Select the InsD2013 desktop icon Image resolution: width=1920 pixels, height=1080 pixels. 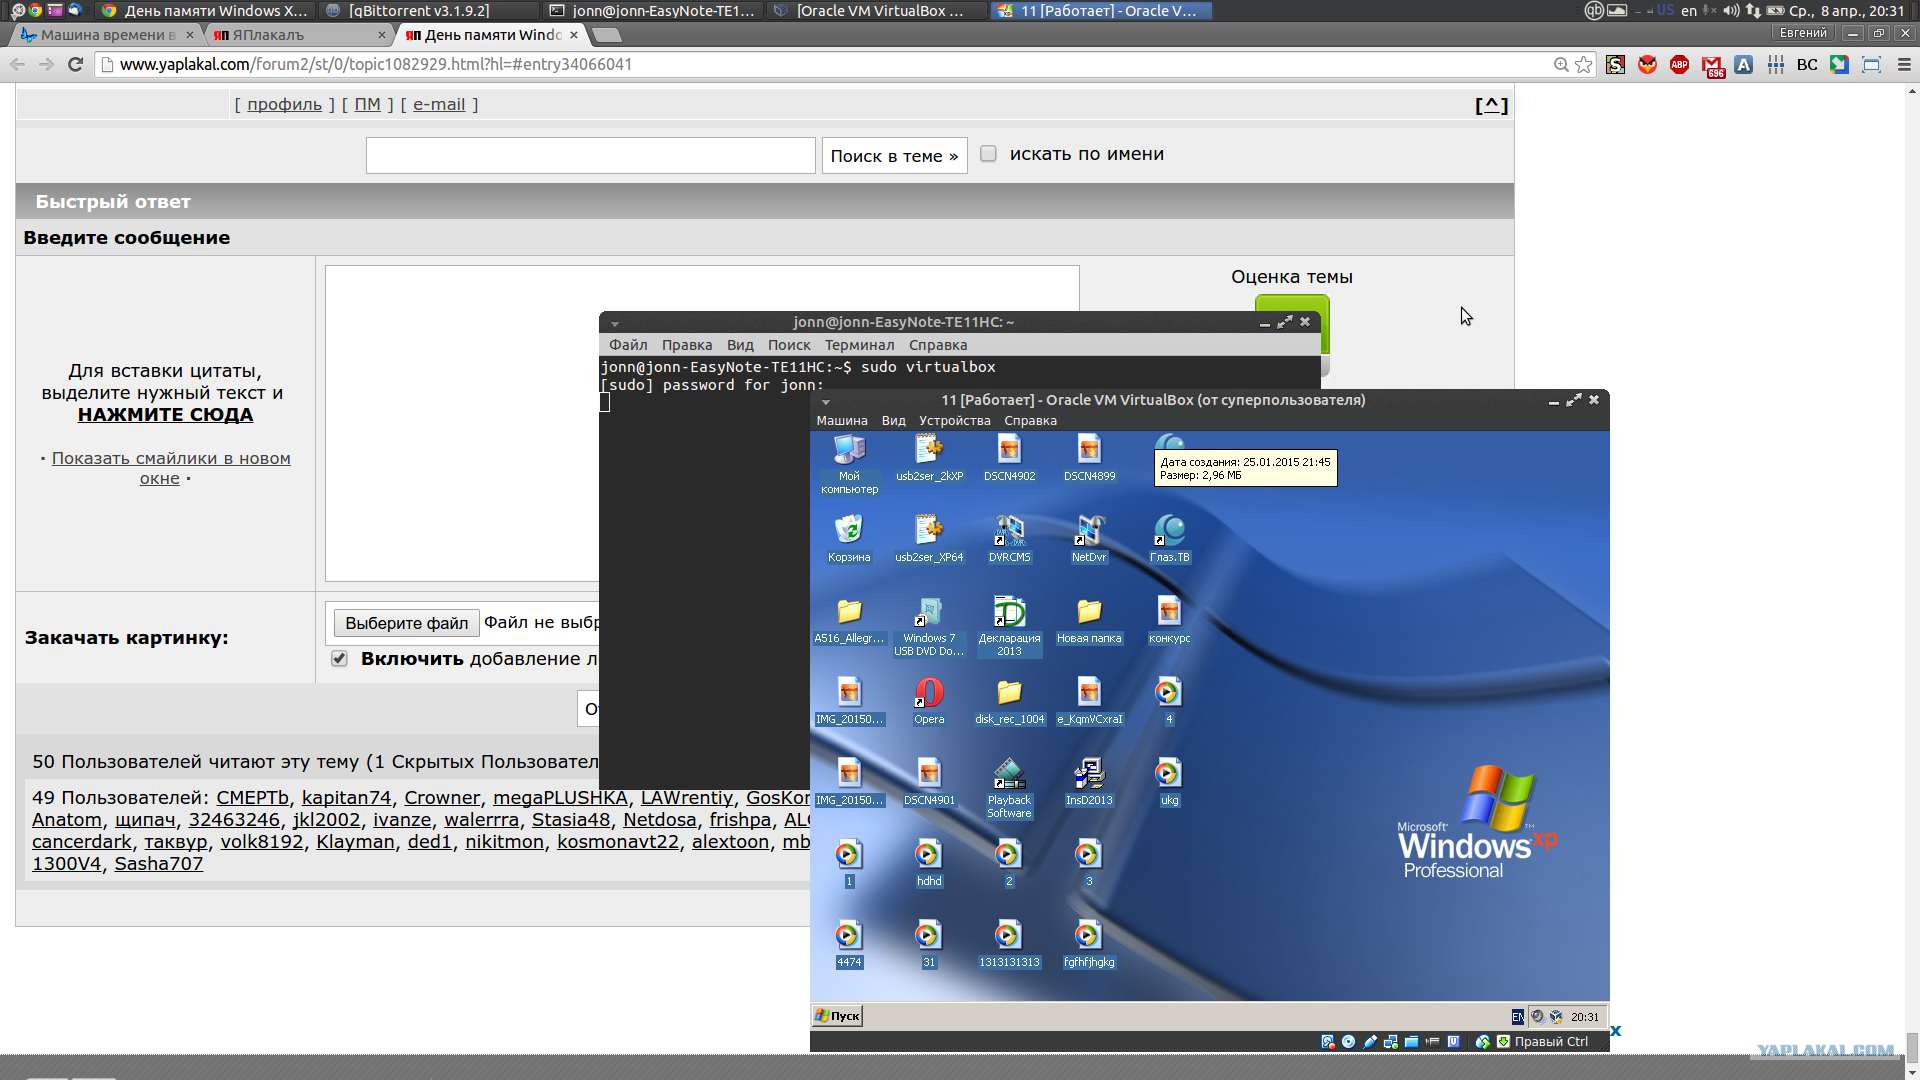(x=1089, y=781)
